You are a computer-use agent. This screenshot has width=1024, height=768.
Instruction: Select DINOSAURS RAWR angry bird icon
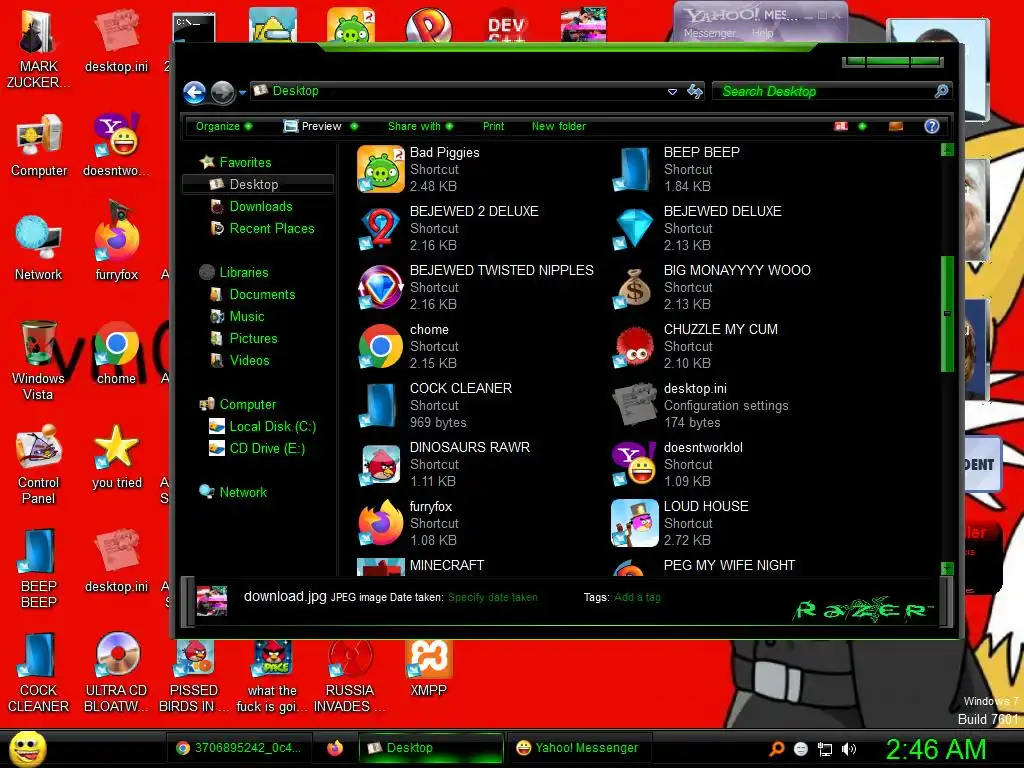pyautogui.click(x=380, y=464)
